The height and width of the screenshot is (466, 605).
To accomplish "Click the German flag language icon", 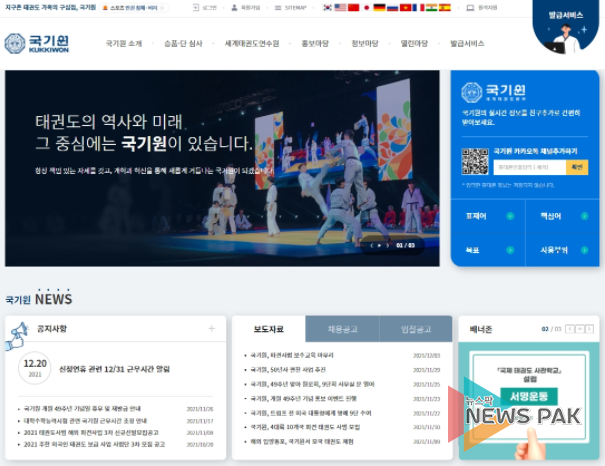I will [x=379, y=7].
